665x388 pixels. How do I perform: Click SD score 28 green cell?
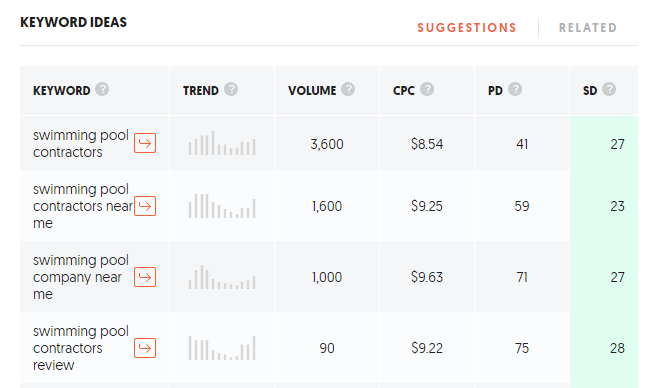point(604,348)
